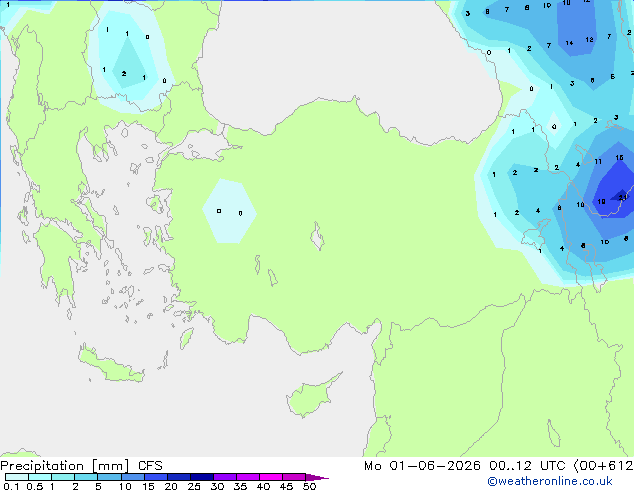Click the '11' precipitation value on the map
Screen dimensions: 634x490
(598, 162)
